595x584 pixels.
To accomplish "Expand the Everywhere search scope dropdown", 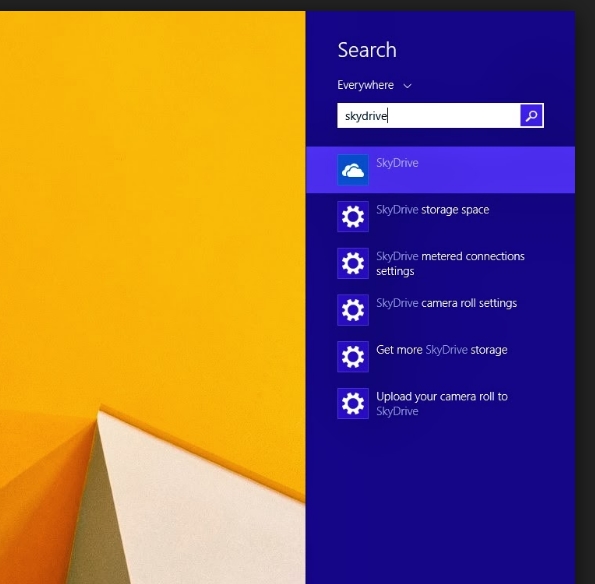I will pyautogui.click(x=374, y=85).
